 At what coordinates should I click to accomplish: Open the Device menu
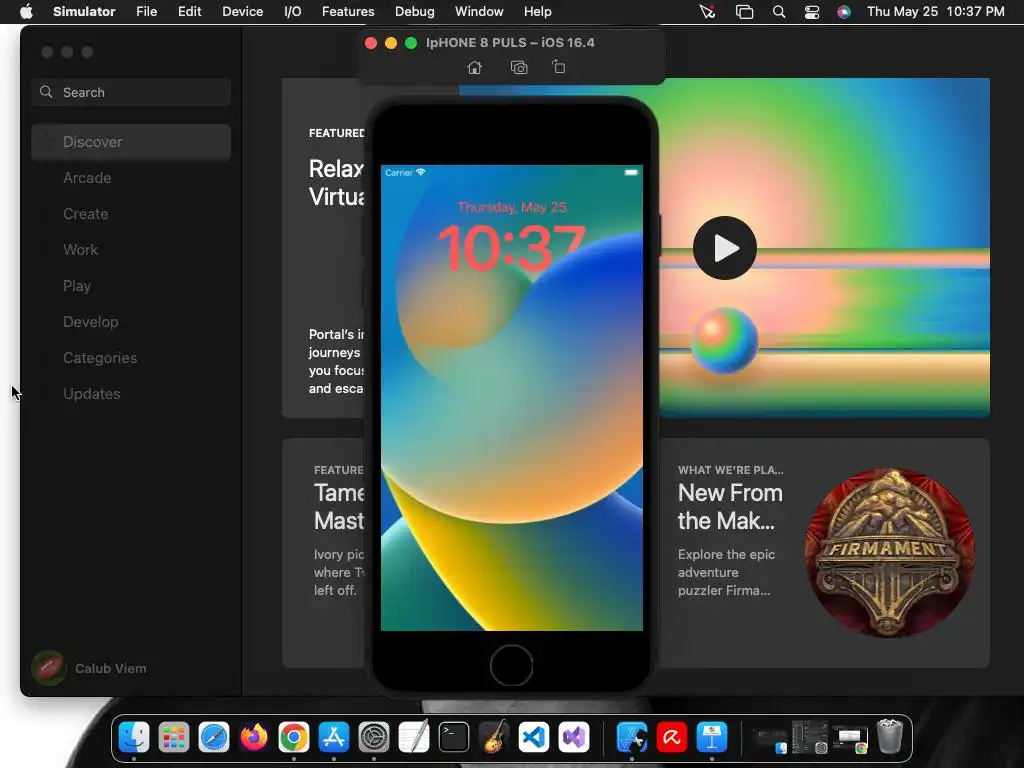pyautogui.click(x=242, y=11)
